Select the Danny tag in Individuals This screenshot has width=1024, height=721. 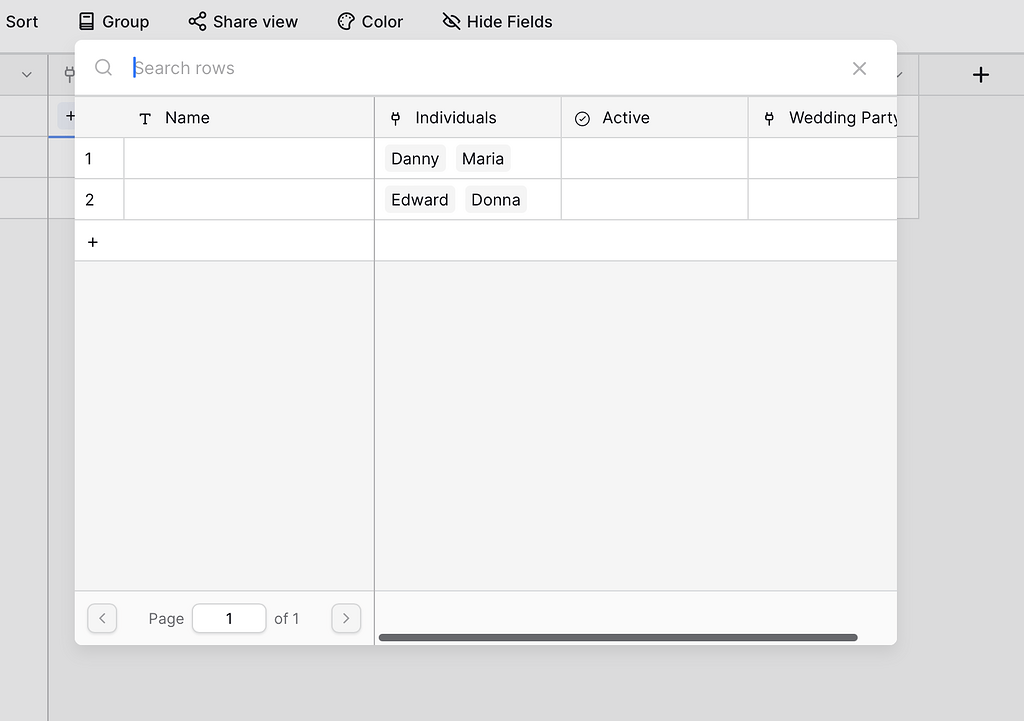tap(414, 158)
